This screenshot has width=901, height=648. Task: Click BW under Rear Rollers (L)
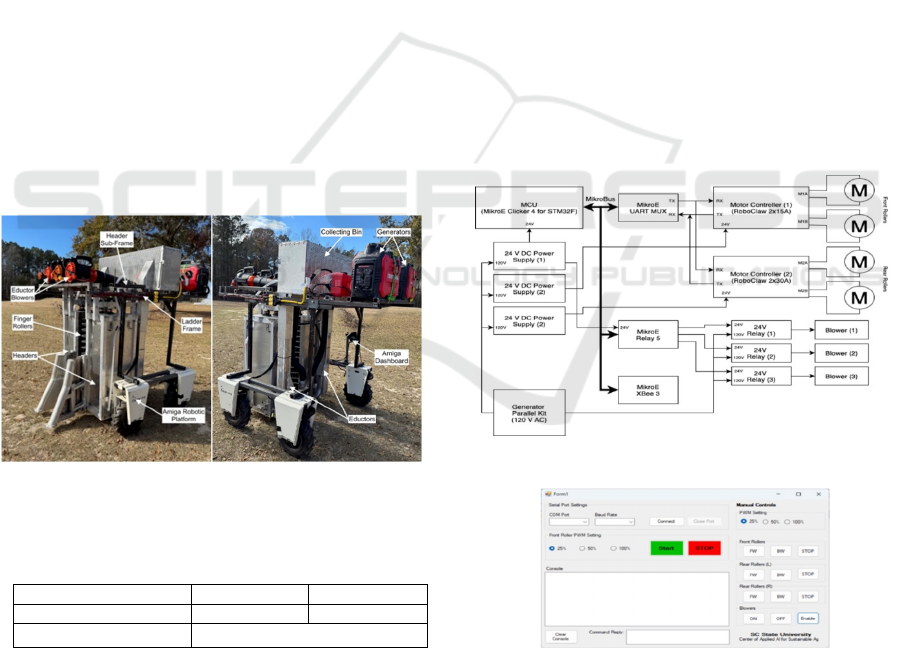click(x=780, y=574)
